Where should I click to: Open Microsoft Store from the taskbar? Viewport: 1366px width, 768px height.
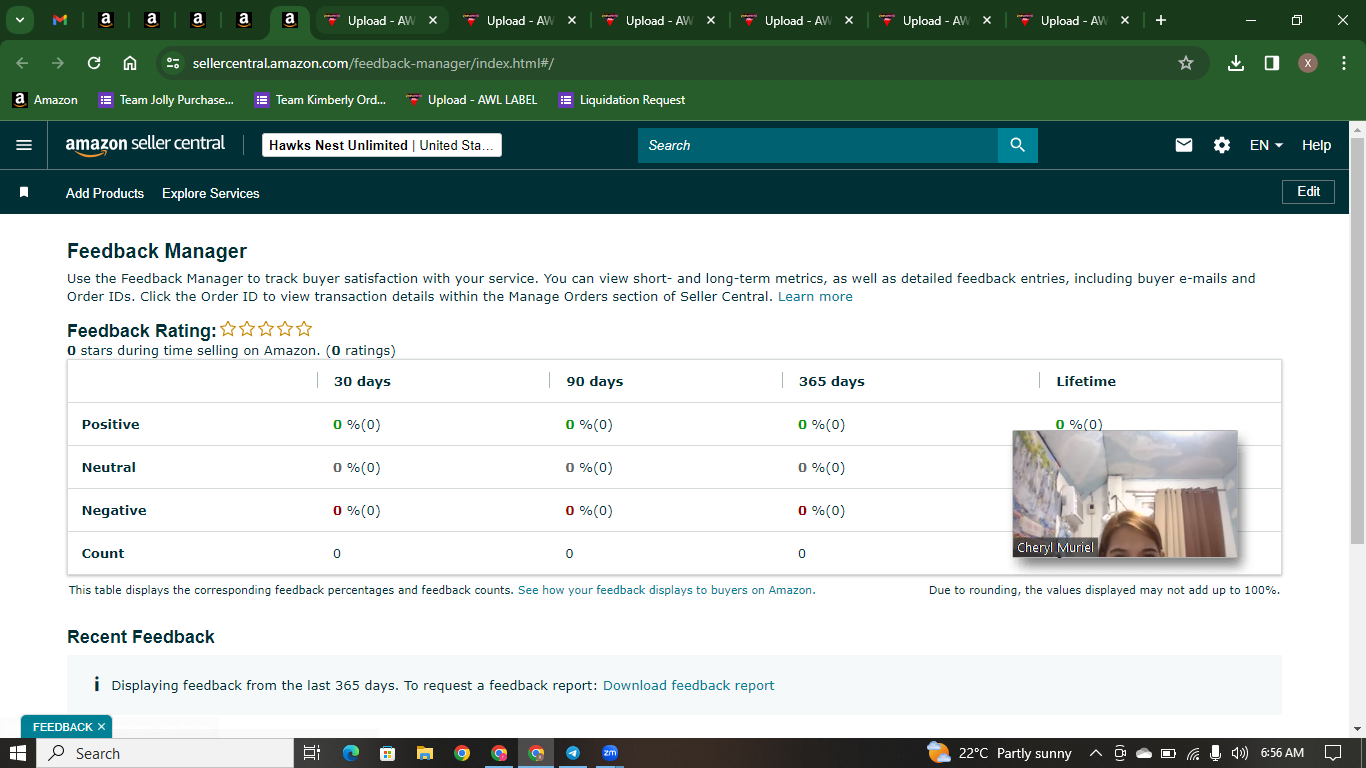(x=387, y=753)
